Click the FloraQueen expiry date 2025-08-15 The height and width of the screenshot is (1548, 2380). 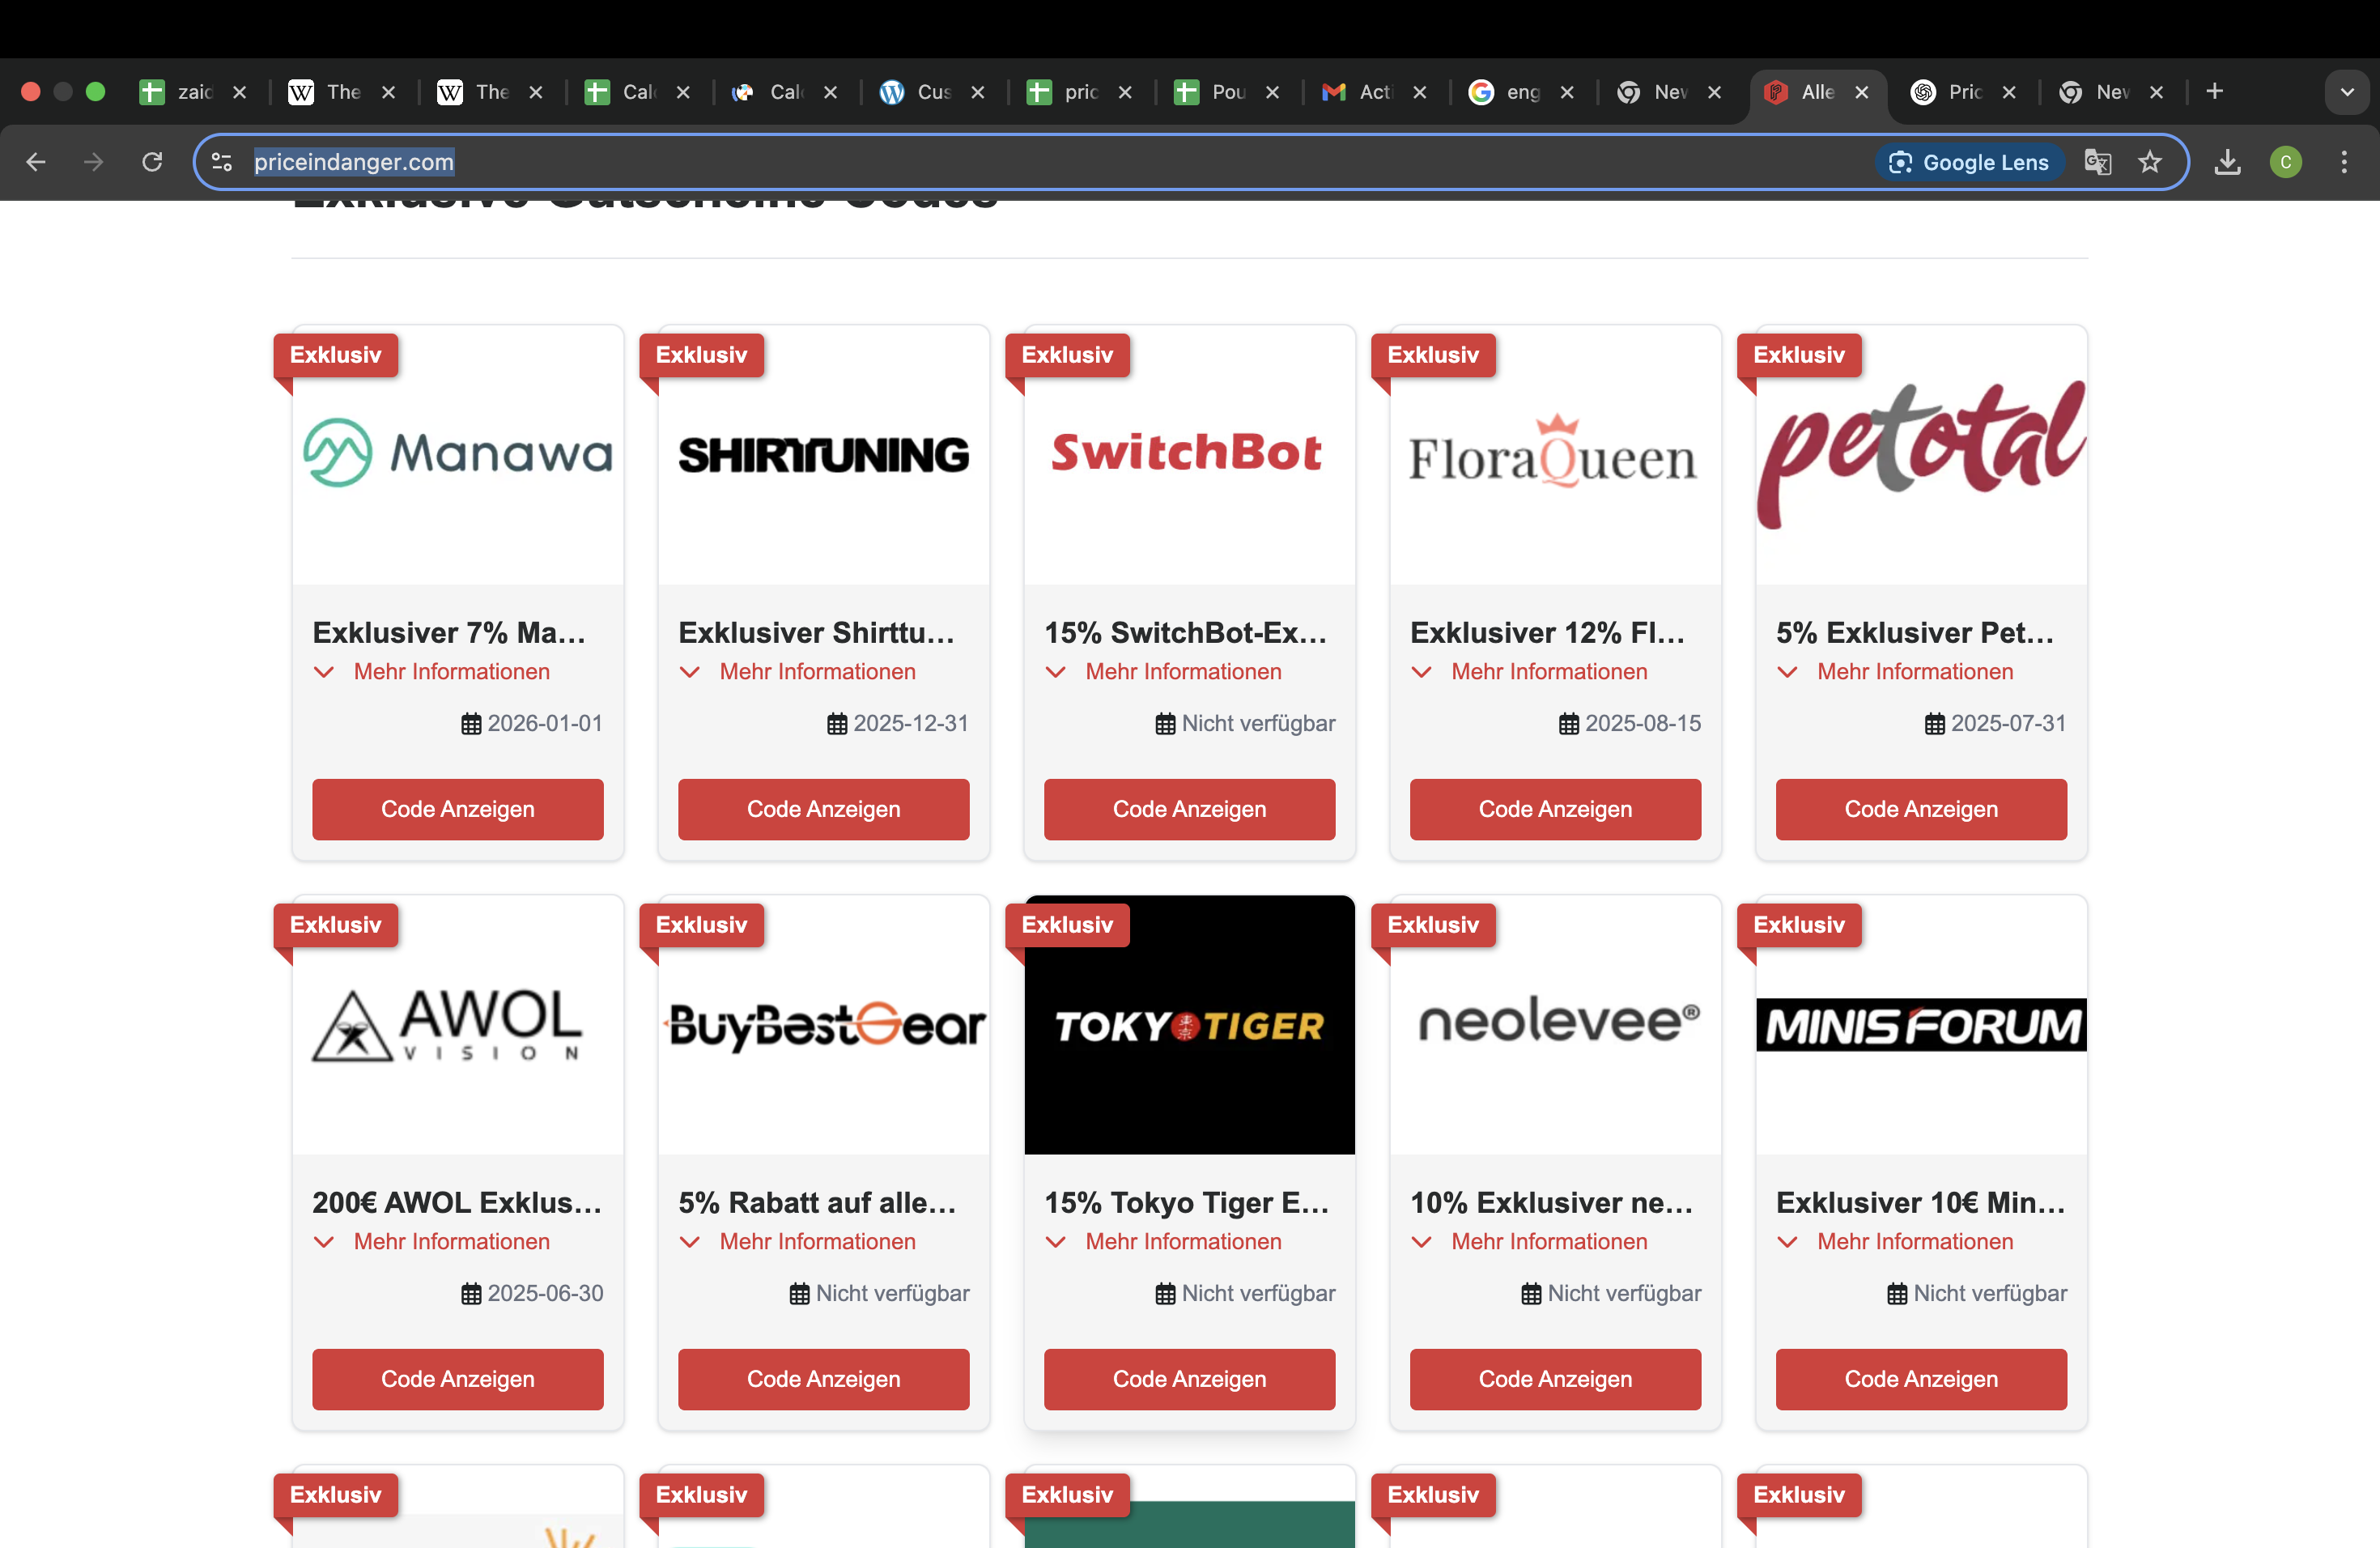pyautogui.click(x=1643, y=723)
